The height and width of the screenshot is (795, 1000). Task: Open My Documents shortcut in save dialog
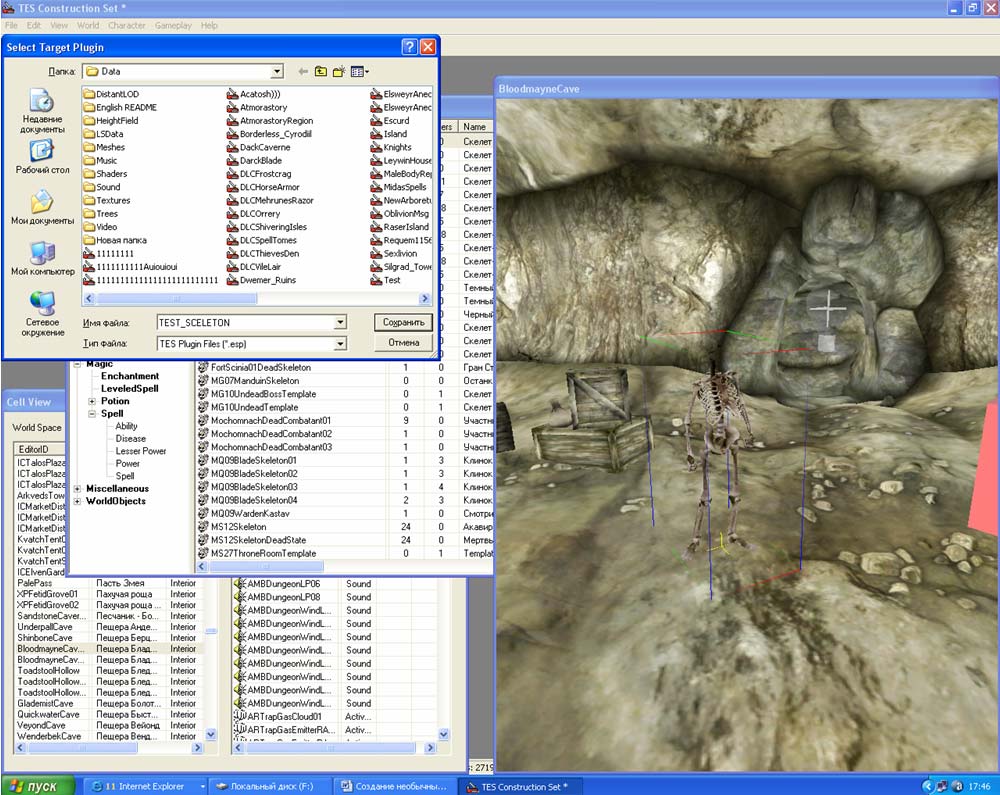[42, 207]
